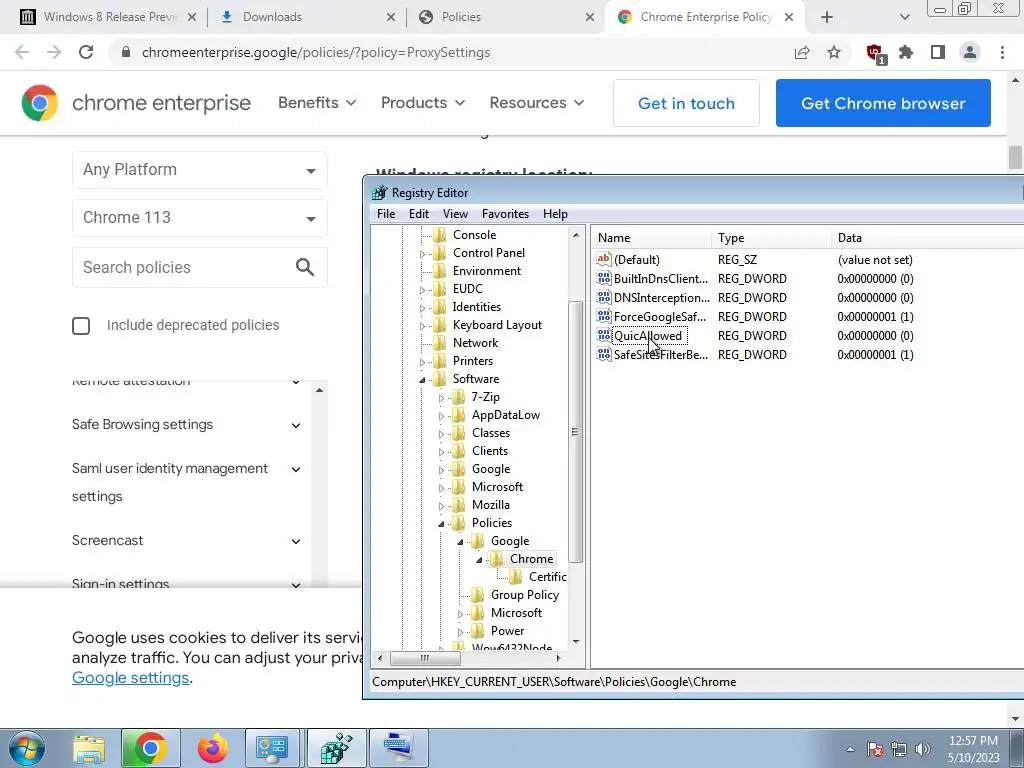This screenshot has height=768, width=1024.
Task: Select the BuiltInDnsClient registry value icon
Action: tap(604, 279)
